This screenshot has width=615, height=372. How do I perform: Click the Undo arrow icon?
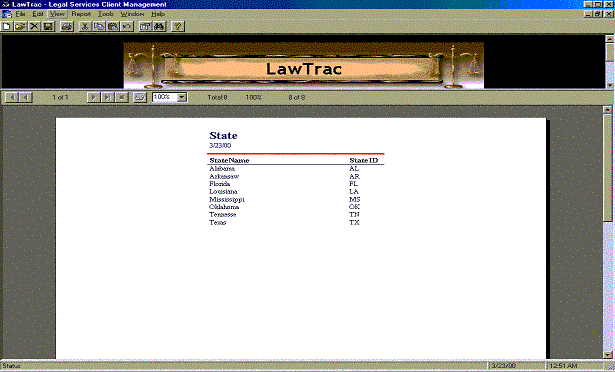point(127,26)
